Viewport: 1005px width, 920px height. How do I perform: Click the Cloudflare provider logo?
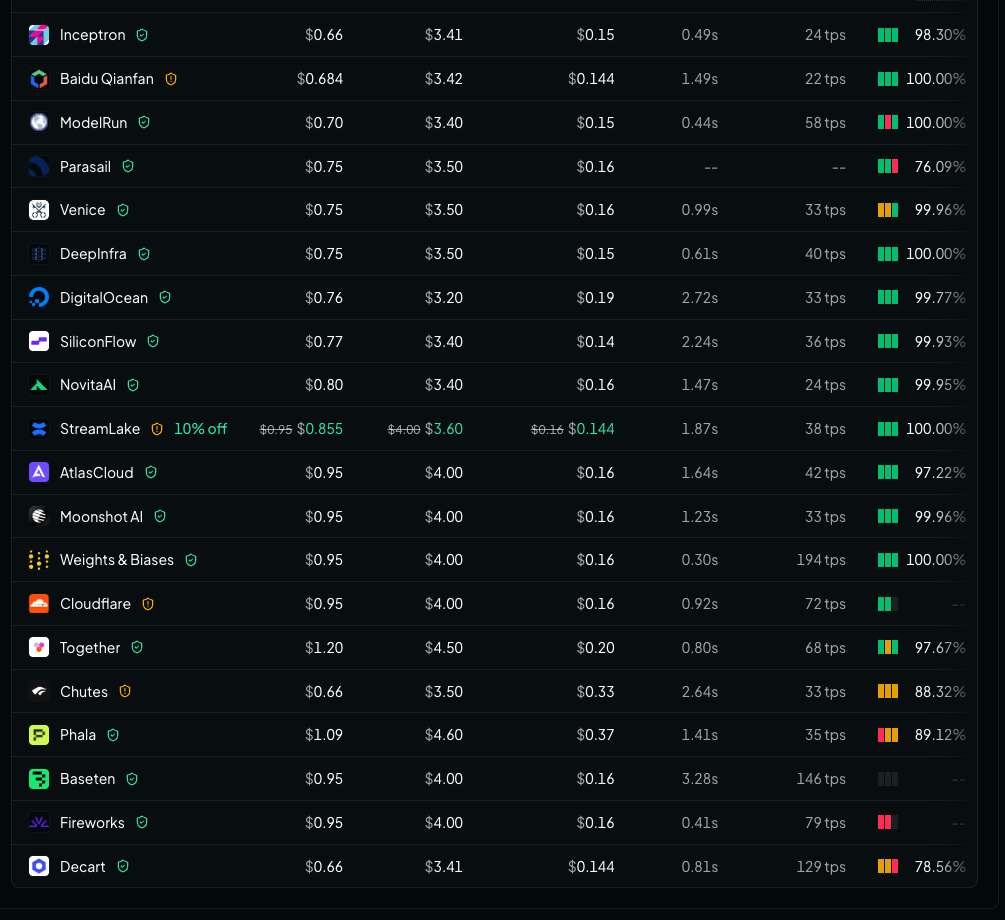[38, 604]
